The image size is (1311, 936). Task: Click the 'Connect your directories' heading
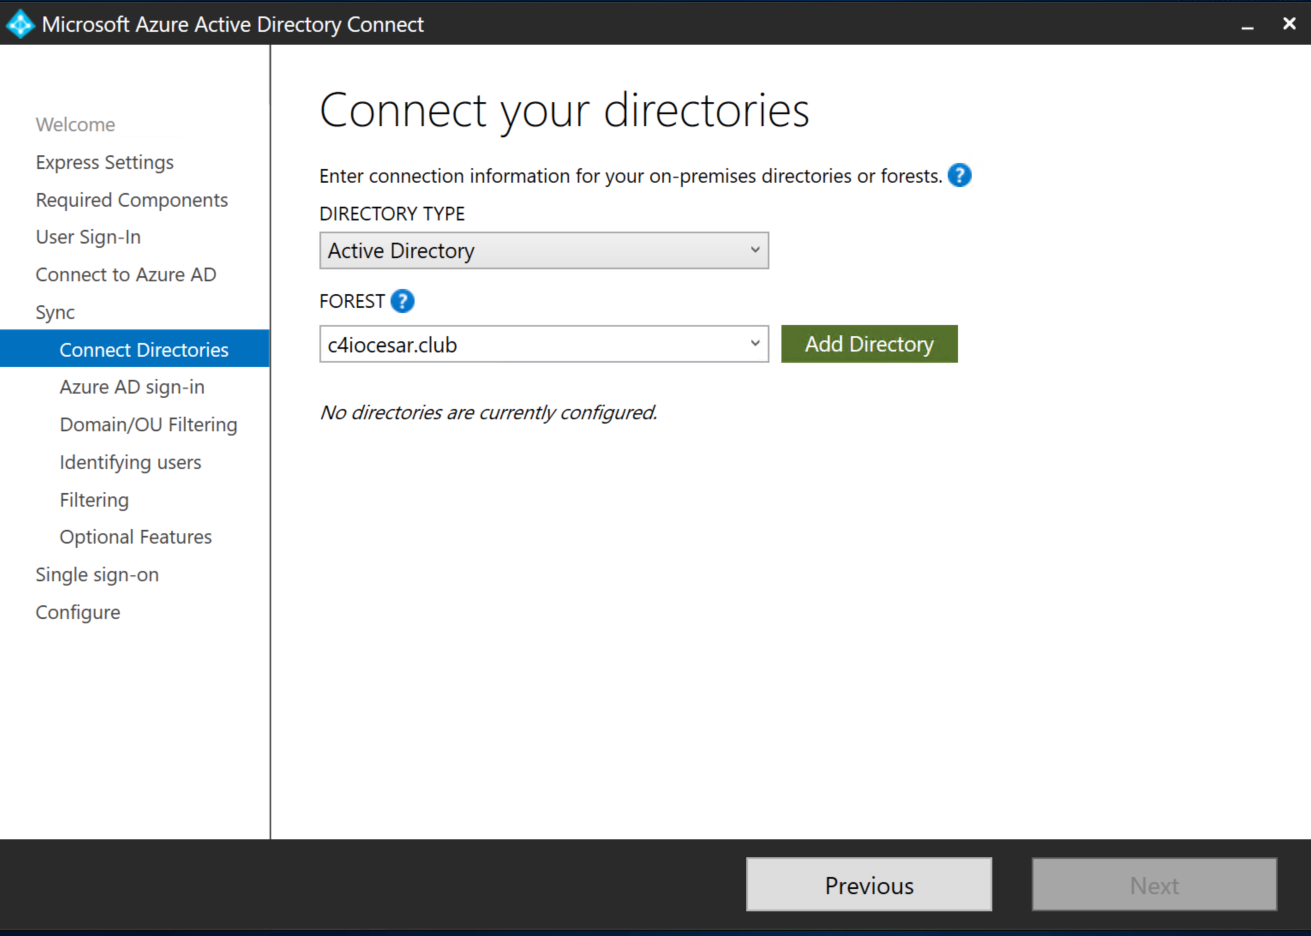point(564,111)
